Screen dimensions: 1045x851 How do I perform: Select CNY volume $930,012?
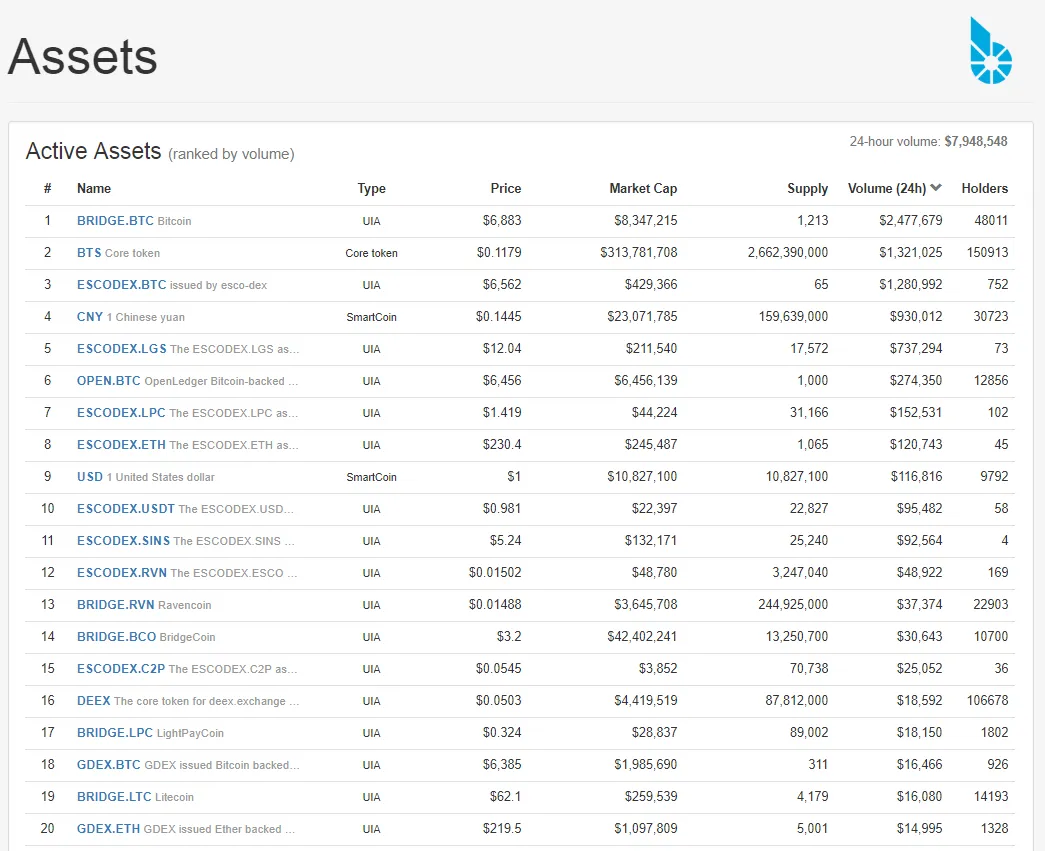tap(916, 317)
